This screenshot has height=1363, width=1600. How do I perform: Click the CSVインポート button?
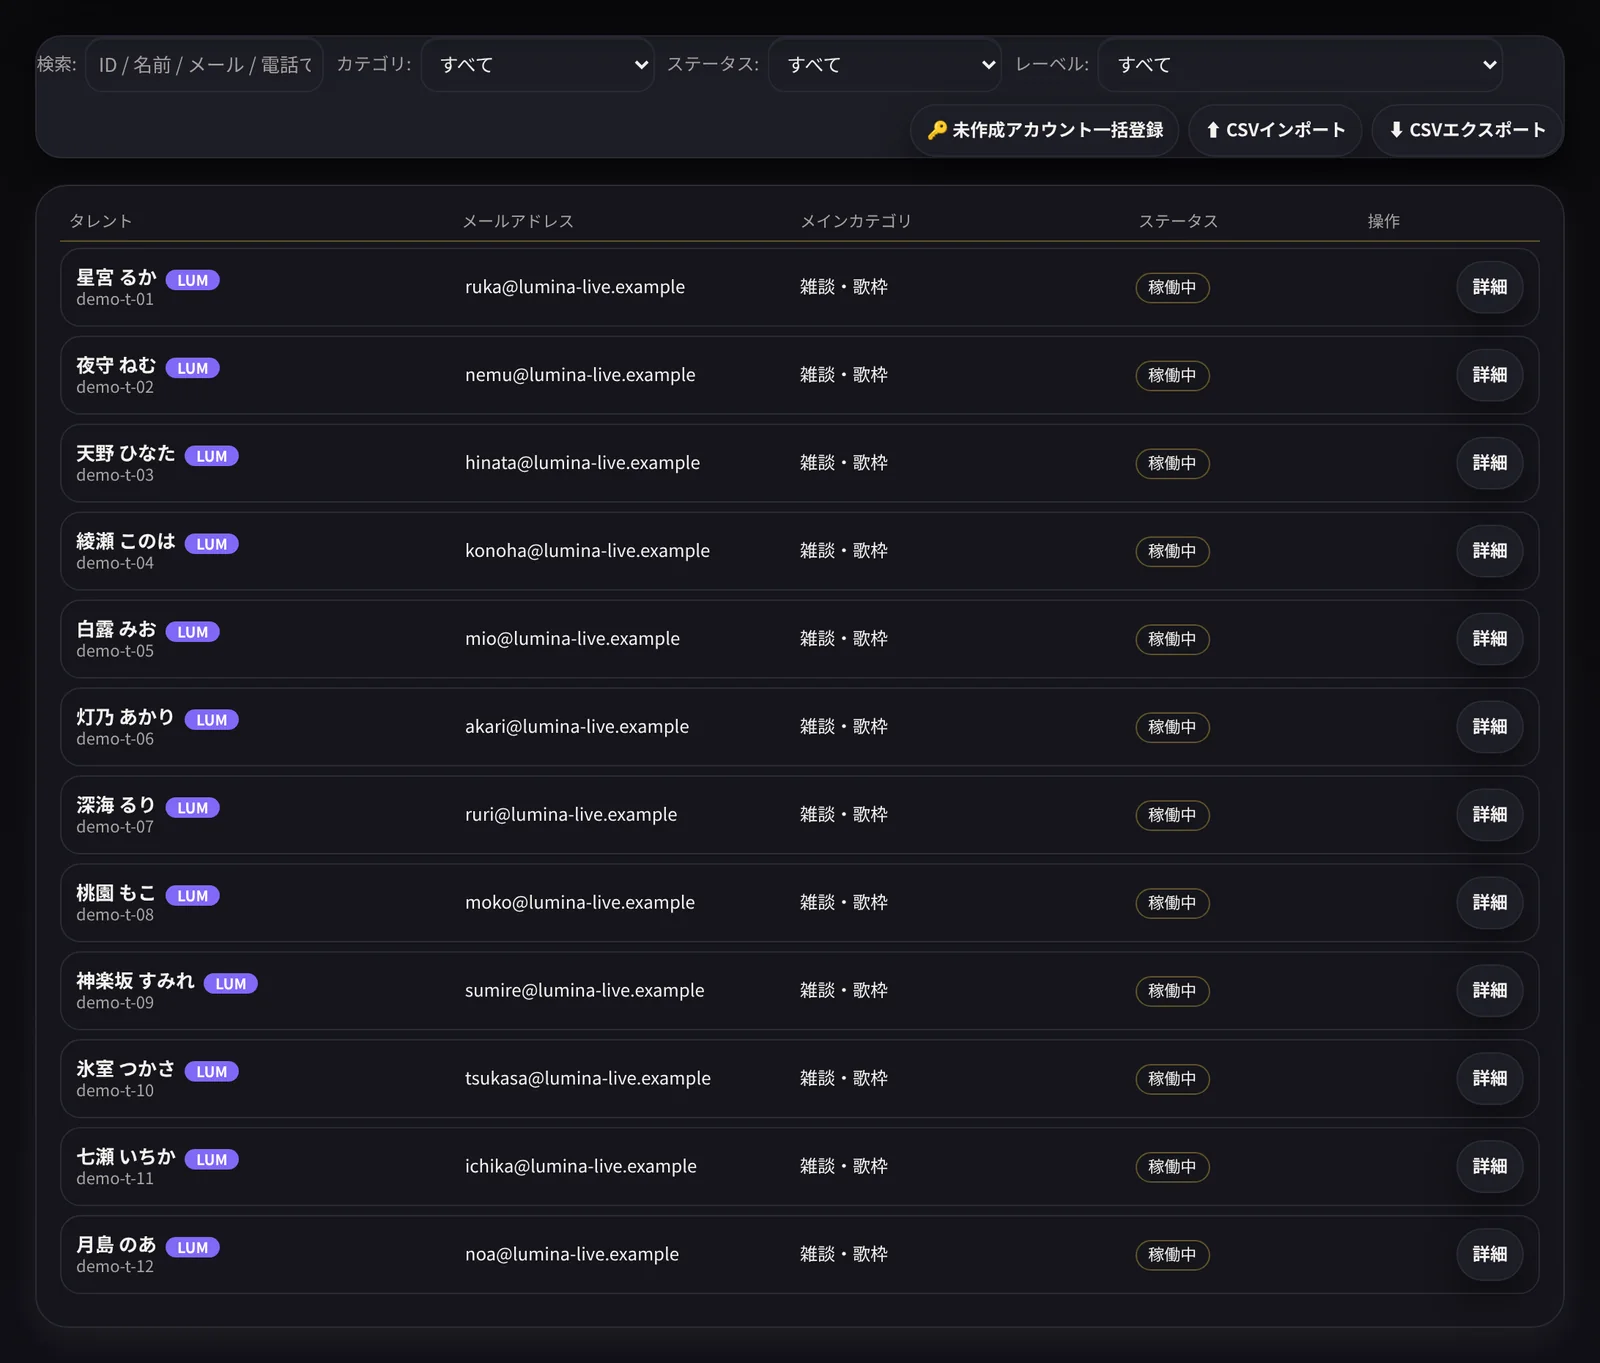pyautogui.click(x=1275, y=130)
